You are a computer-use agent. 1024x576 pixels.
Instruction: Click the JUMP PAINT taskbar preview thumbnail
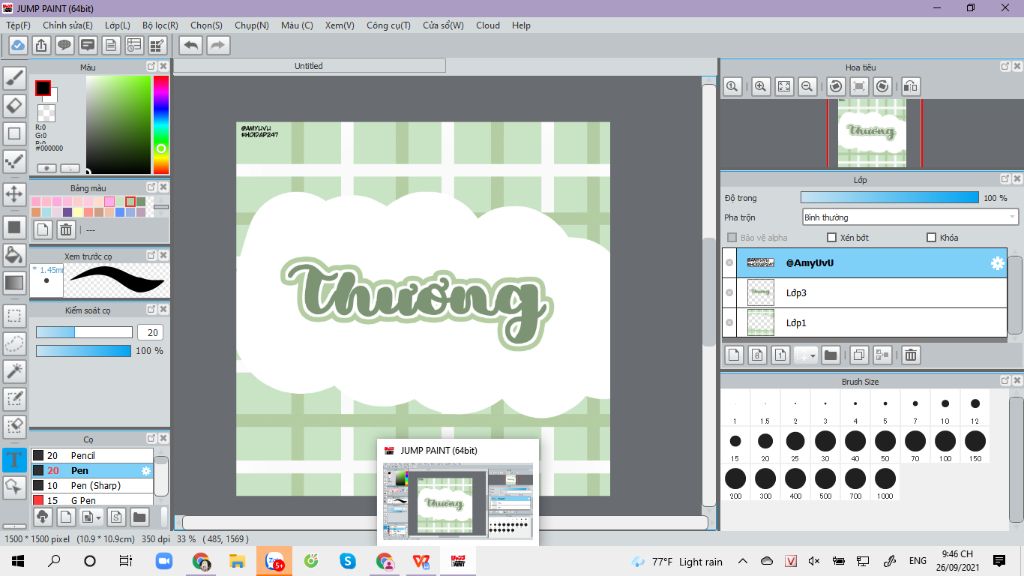458,501
